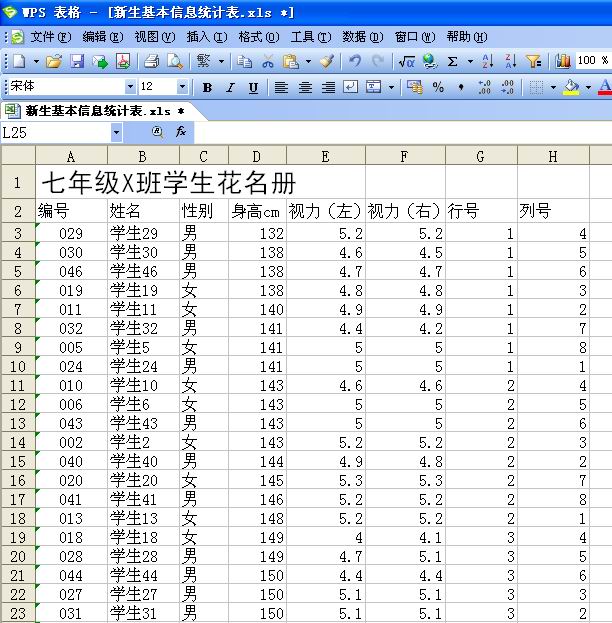Toggle underline formatting
The width and height of the screenshot is (612, 623).
253,88
